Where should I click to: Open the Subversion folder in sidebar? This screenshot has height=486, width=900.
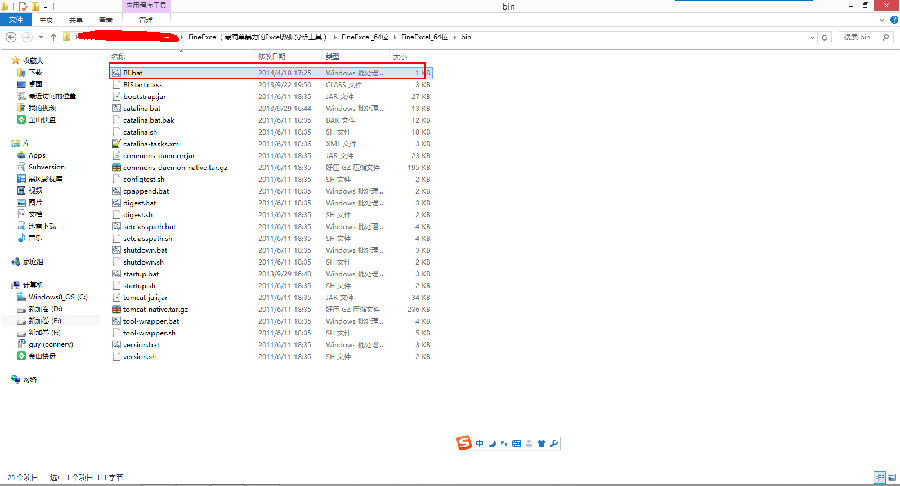44,167
